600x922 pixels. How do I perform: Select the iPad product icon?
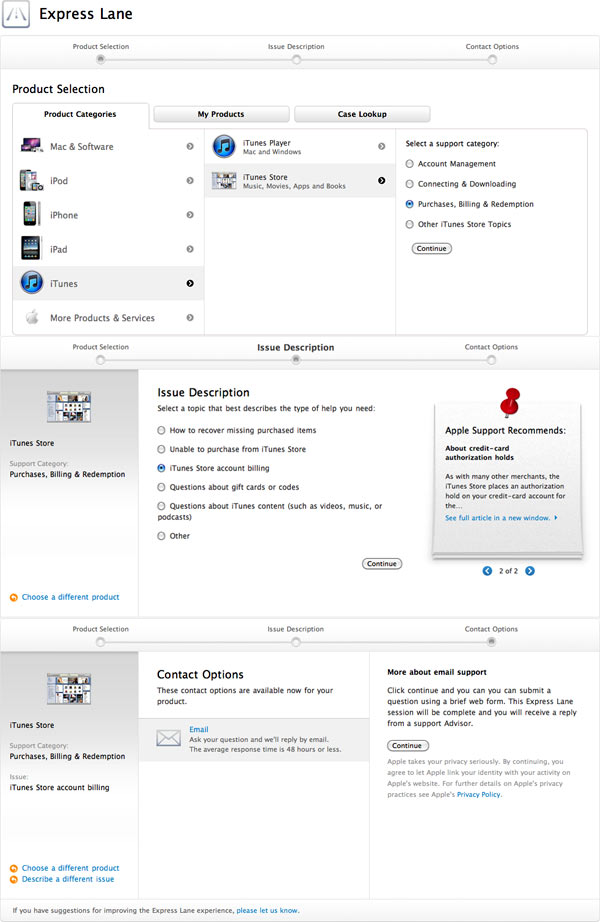pos(31,249)
